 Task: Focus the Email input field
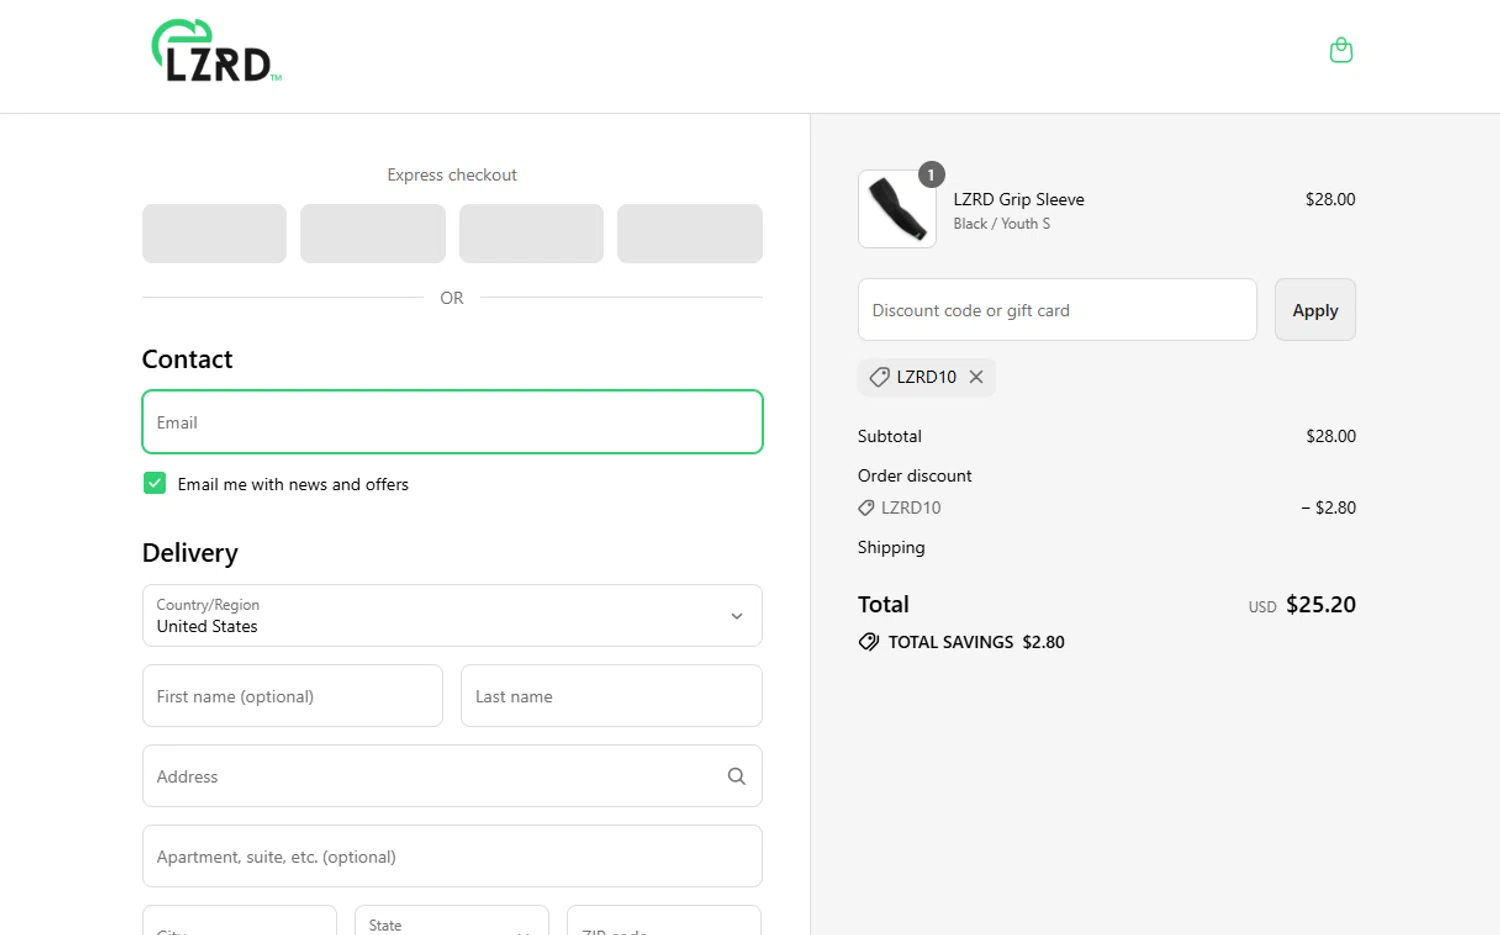coord(452,422)
